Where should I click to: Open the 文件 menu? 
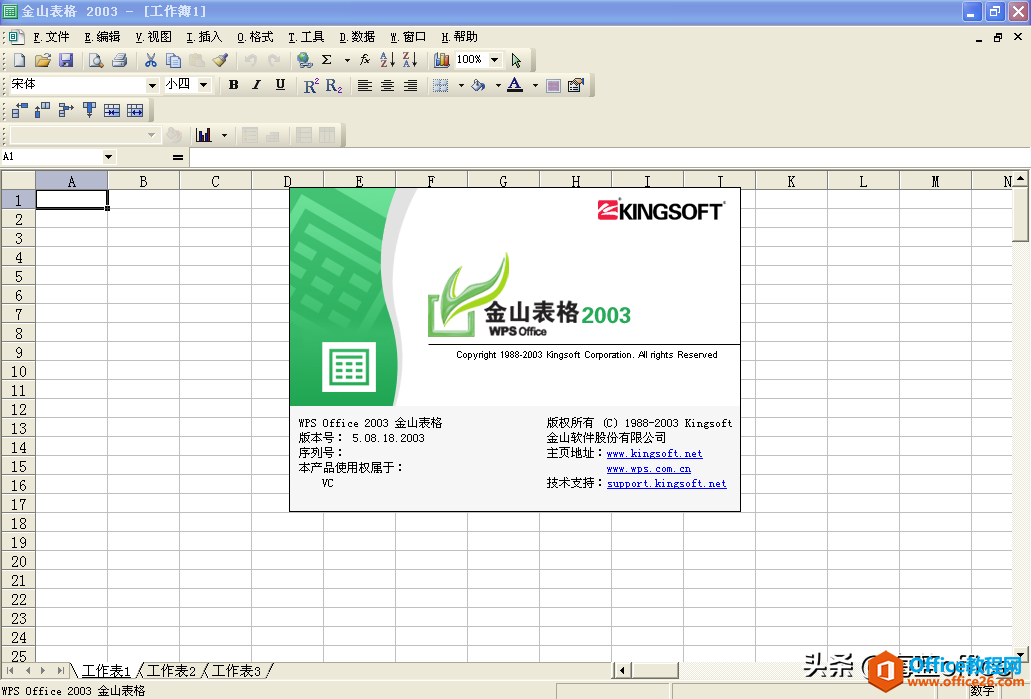(x=51, y=37)
